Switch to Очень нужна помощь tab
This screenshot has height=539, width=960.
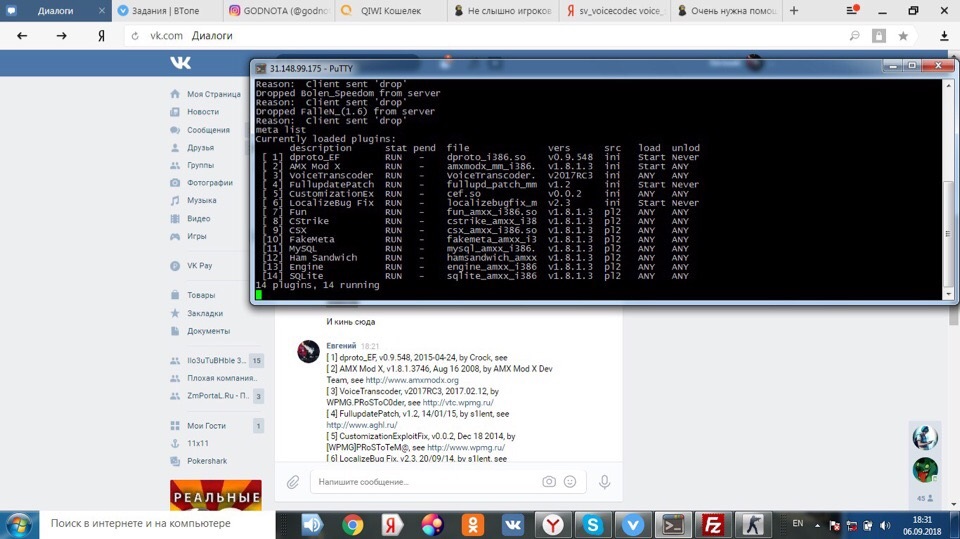click(x=727, y=10)
